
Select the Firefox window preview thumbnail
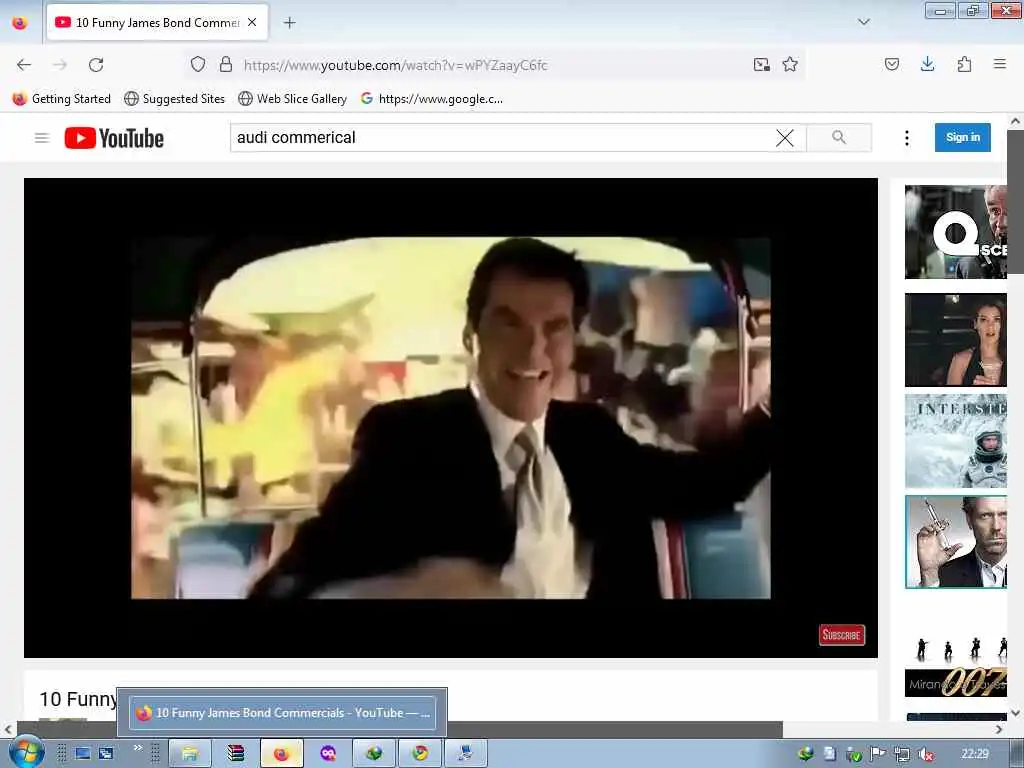tap(282, 712)
